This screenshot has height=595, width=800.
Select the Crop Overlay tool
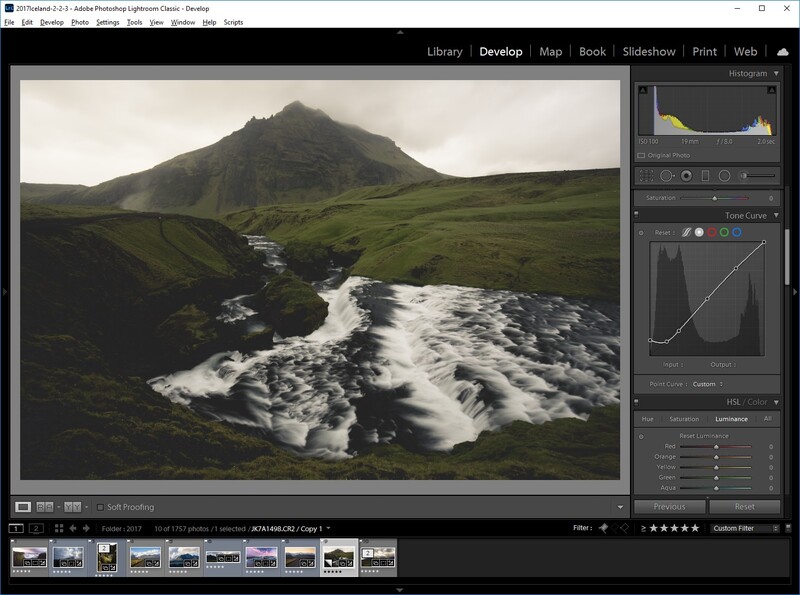pyautogui.click(x=646, y=176)
